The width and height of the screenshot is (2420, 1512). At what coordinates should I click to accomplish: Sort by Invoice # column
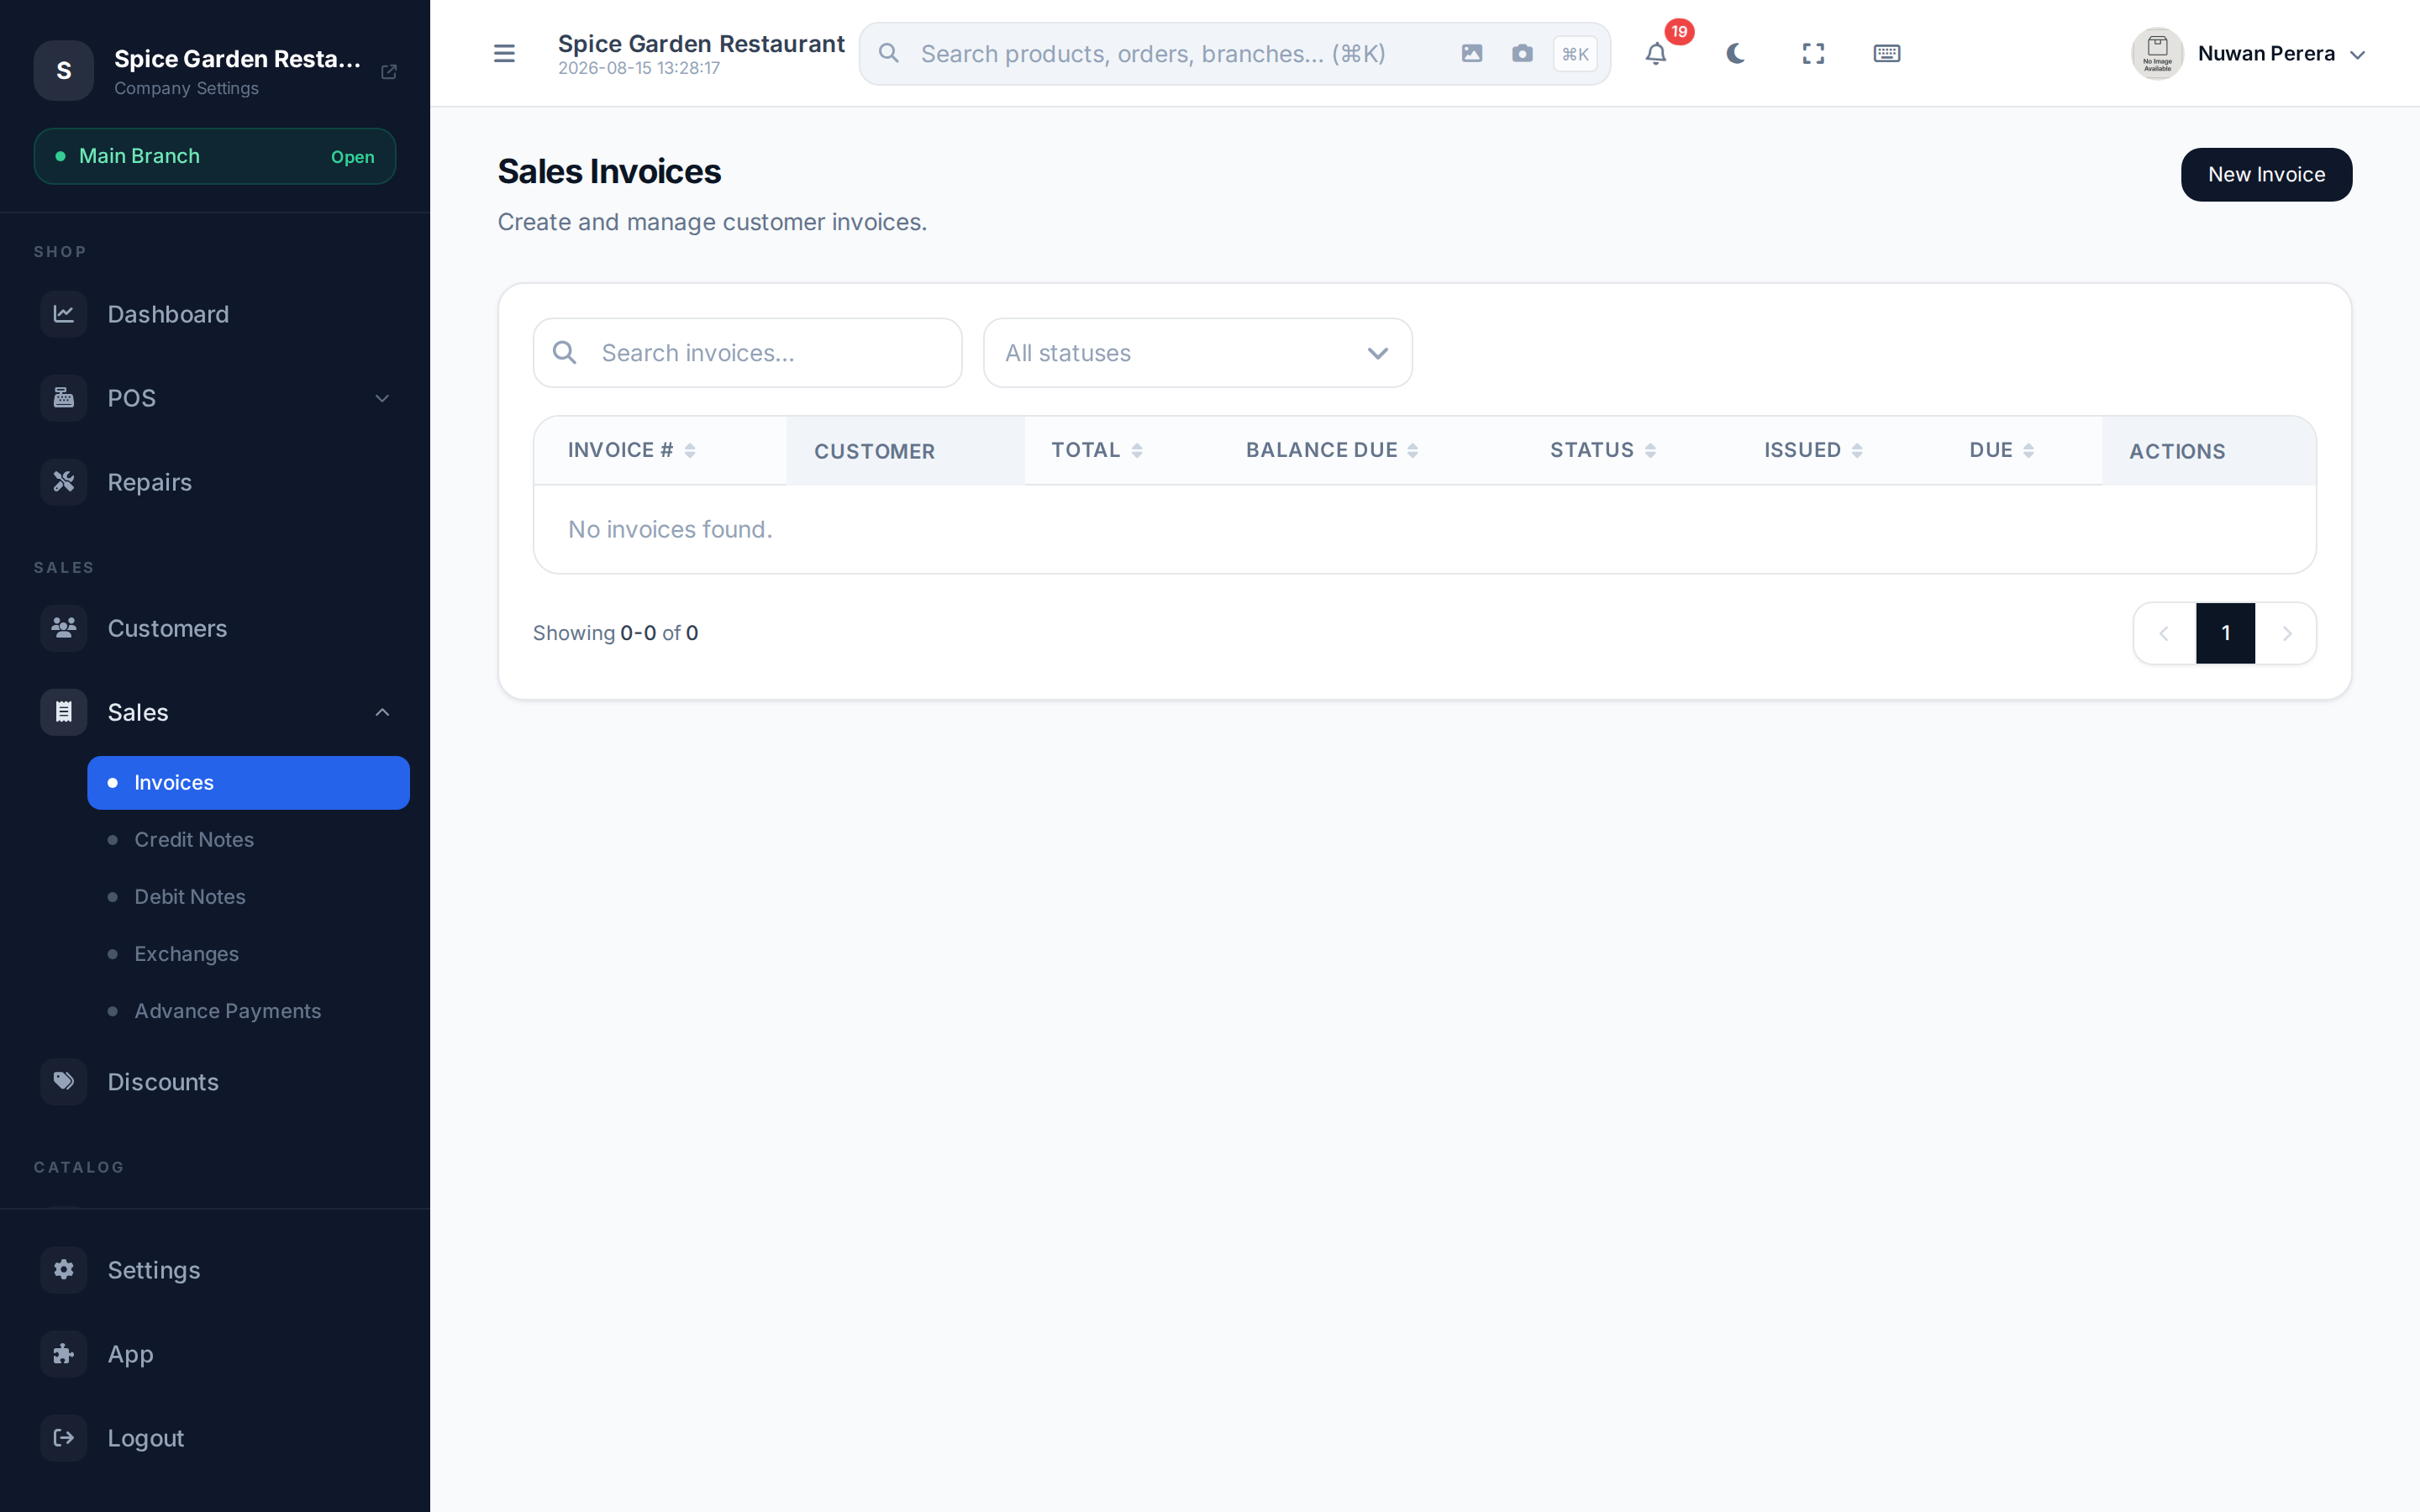[631, 450]
